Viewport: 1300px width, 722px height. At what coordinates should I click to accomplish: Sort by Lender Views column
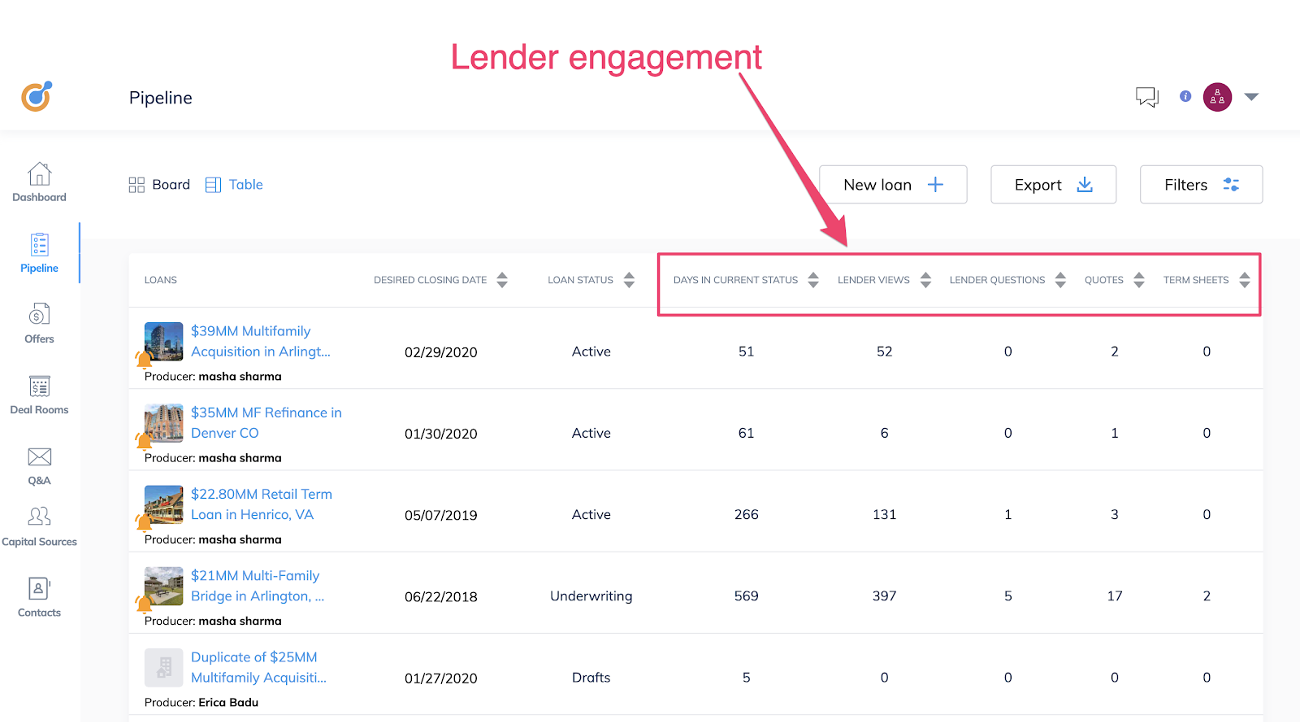(x=925, y=280)
